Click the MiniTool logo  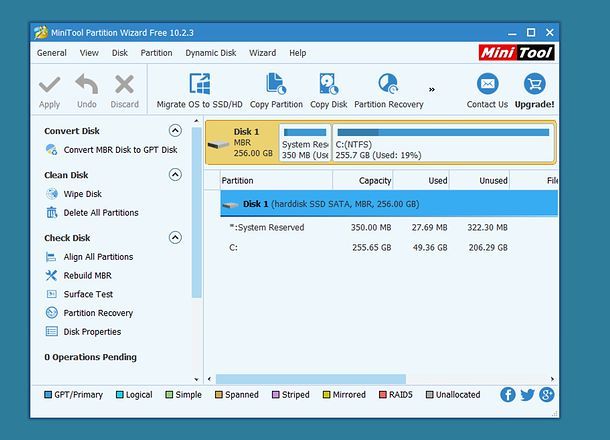[516, 53]
